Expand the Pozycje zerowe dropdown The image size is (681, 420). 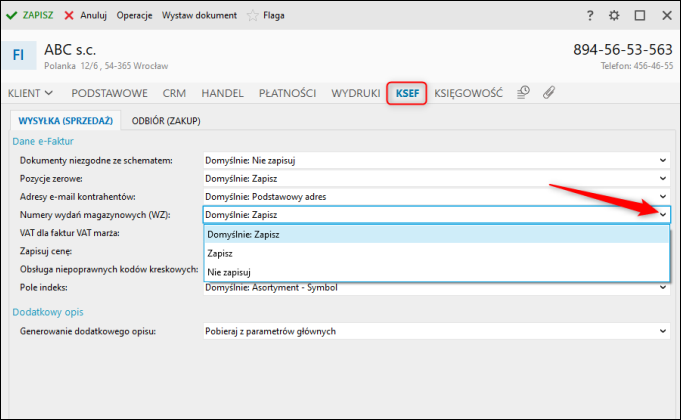point(662,178)
